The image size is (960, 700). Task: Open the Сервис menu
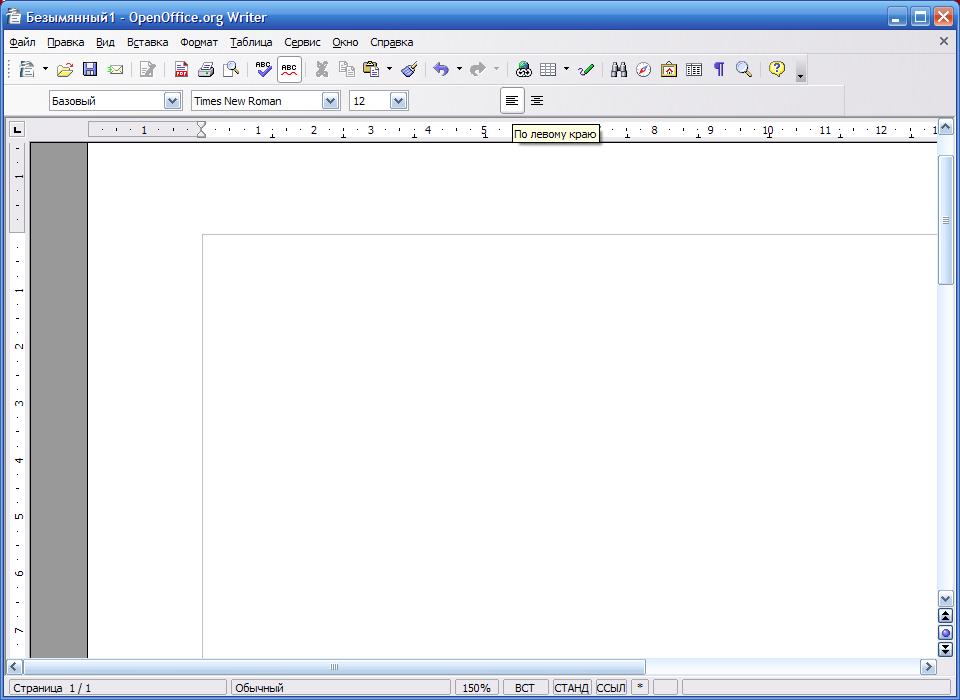click(302, 42)
